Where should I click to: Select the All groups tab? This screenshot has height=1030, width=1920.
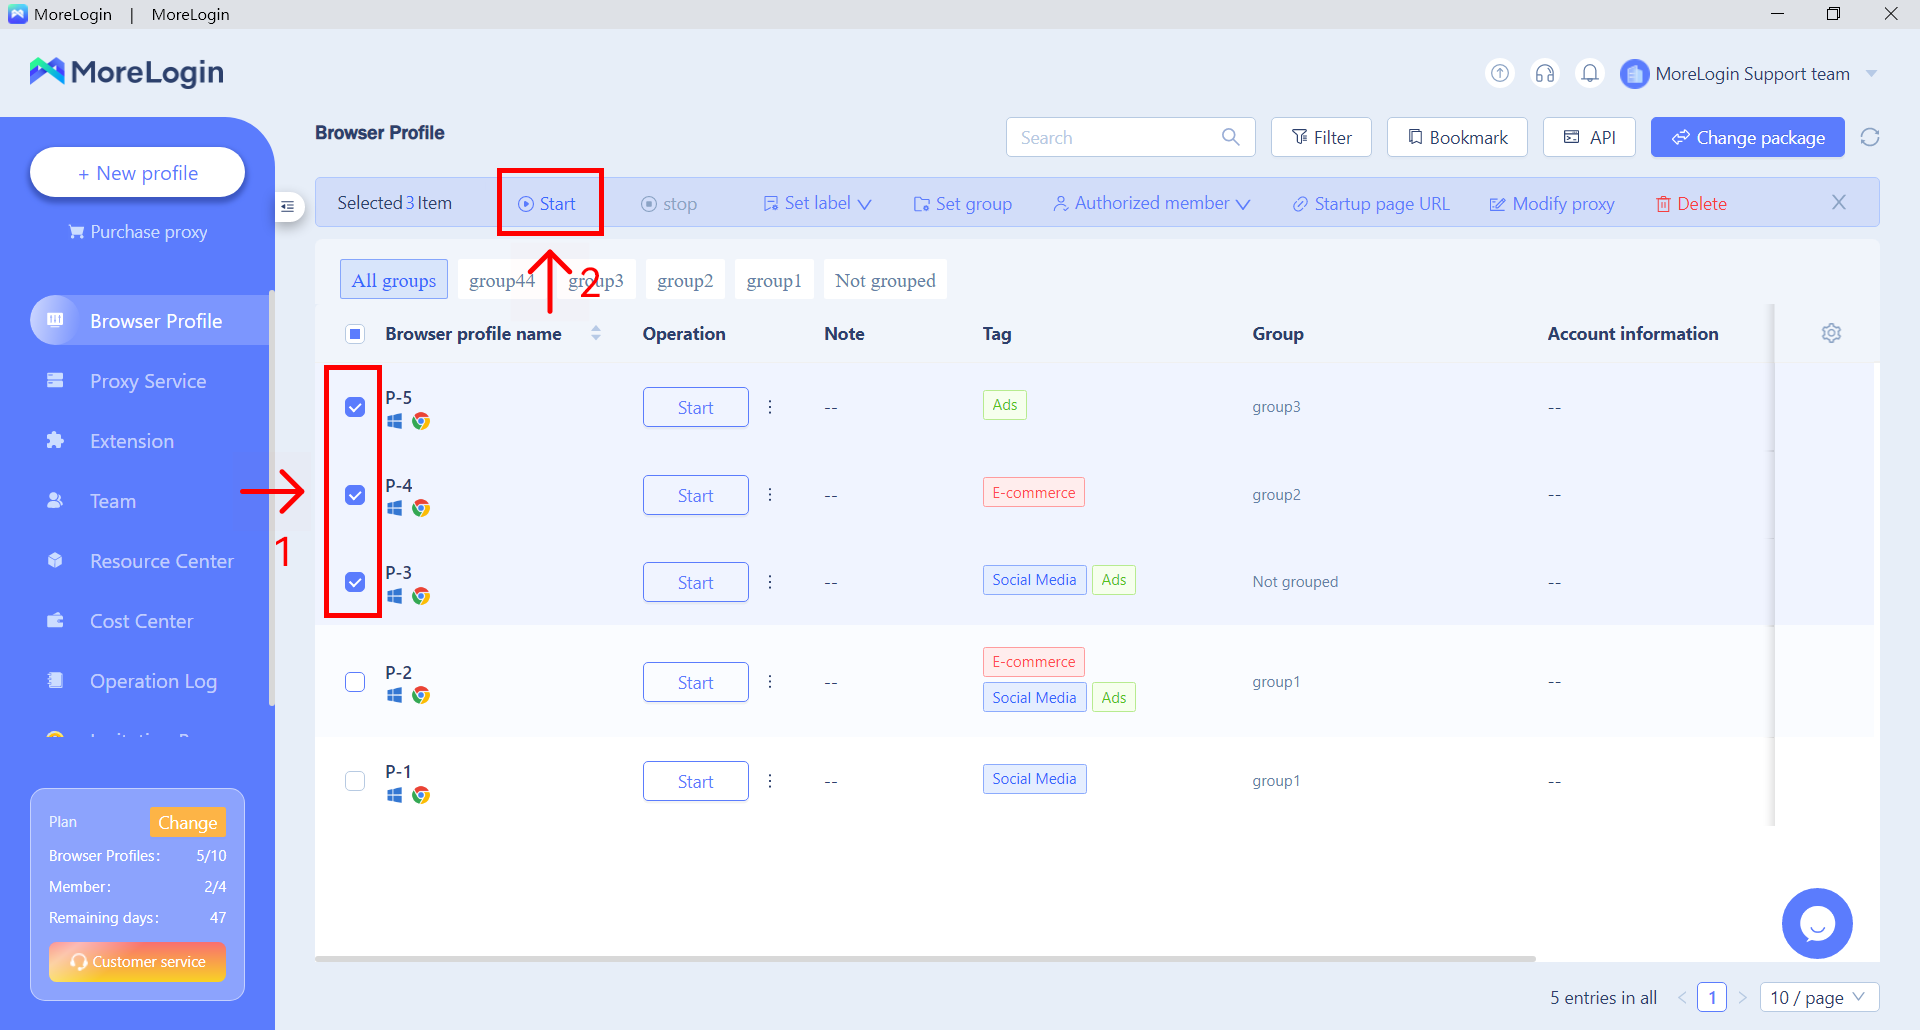394,280
